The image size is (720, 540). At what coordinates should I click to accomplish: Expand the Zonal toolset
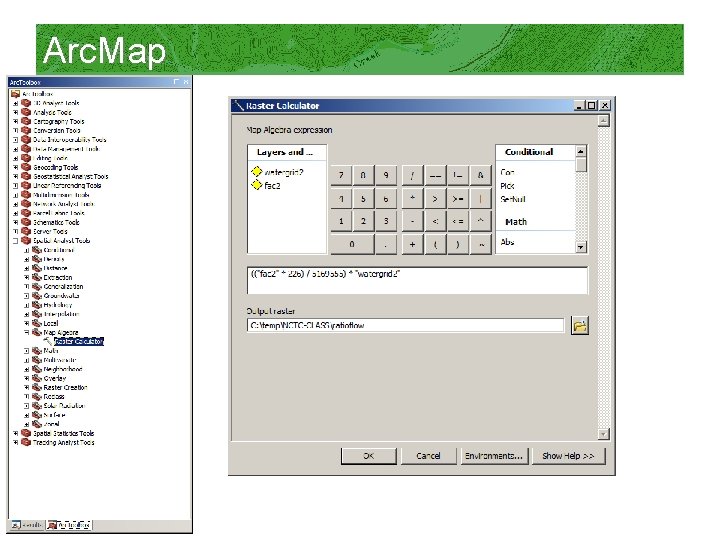(27, 424)
